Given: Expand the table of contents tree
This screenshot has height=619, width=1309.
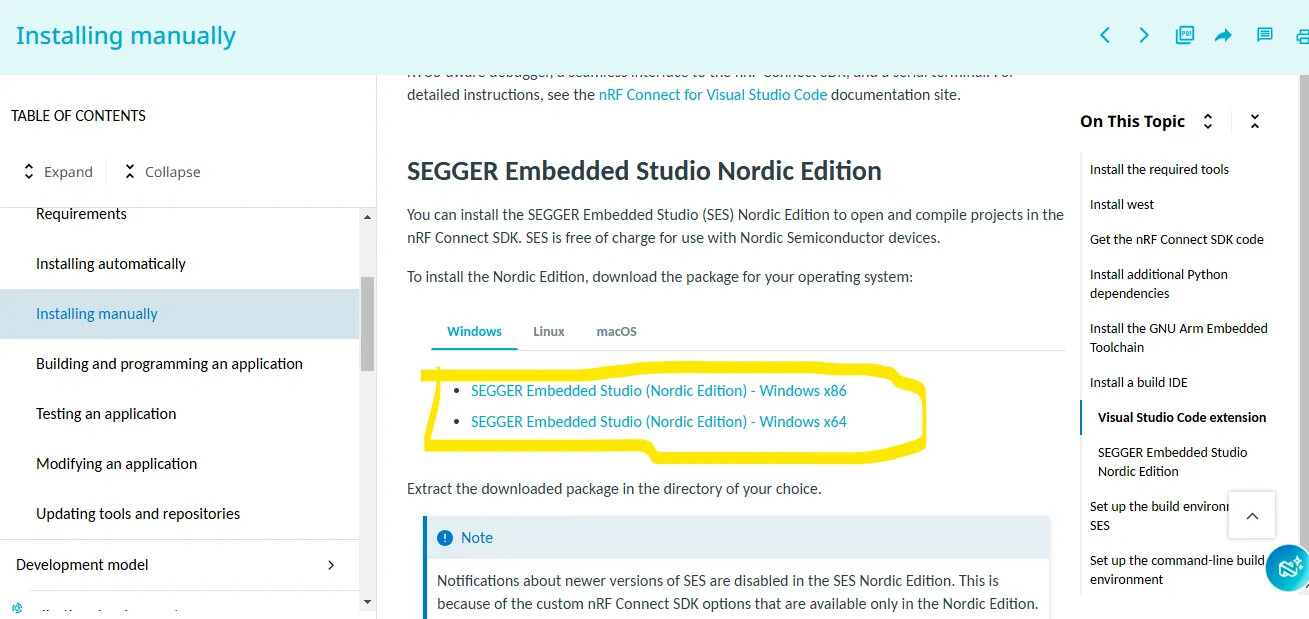Looking at the screenshot, I should pos(58,172).
